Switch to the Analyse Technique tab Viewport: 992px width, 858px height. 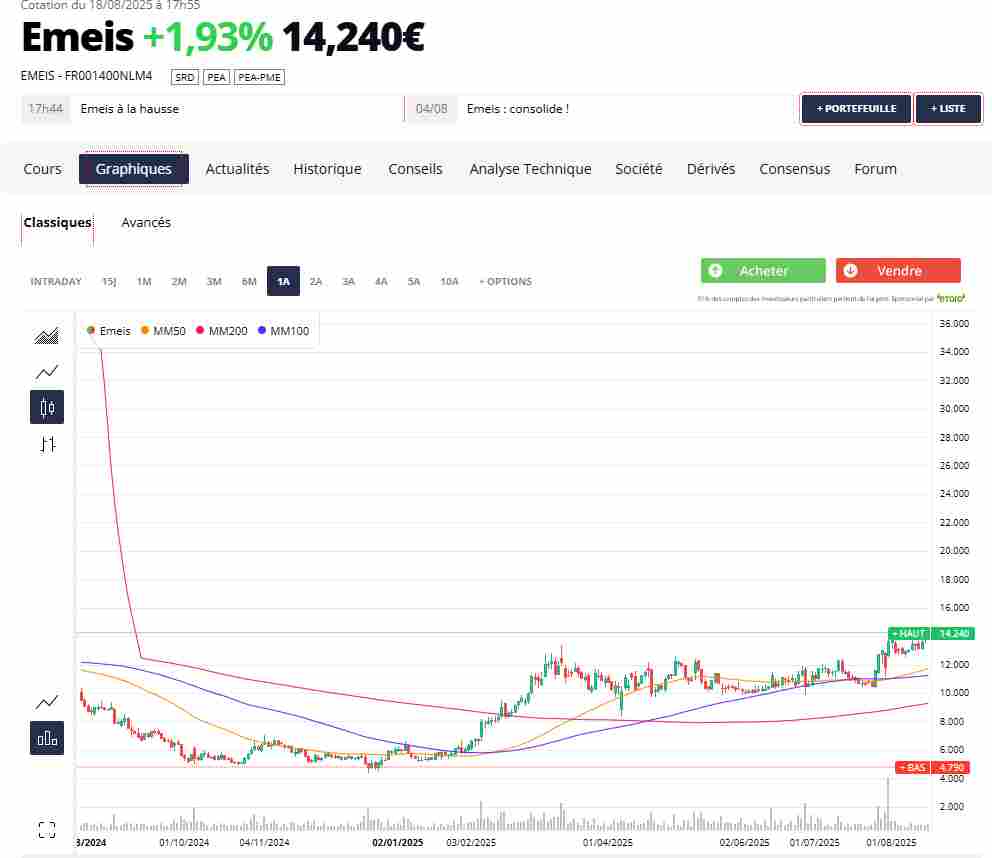530,169
